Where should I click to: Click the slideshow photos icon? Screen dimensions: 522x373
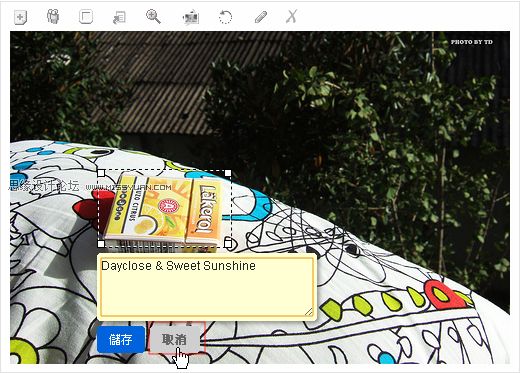191,18
